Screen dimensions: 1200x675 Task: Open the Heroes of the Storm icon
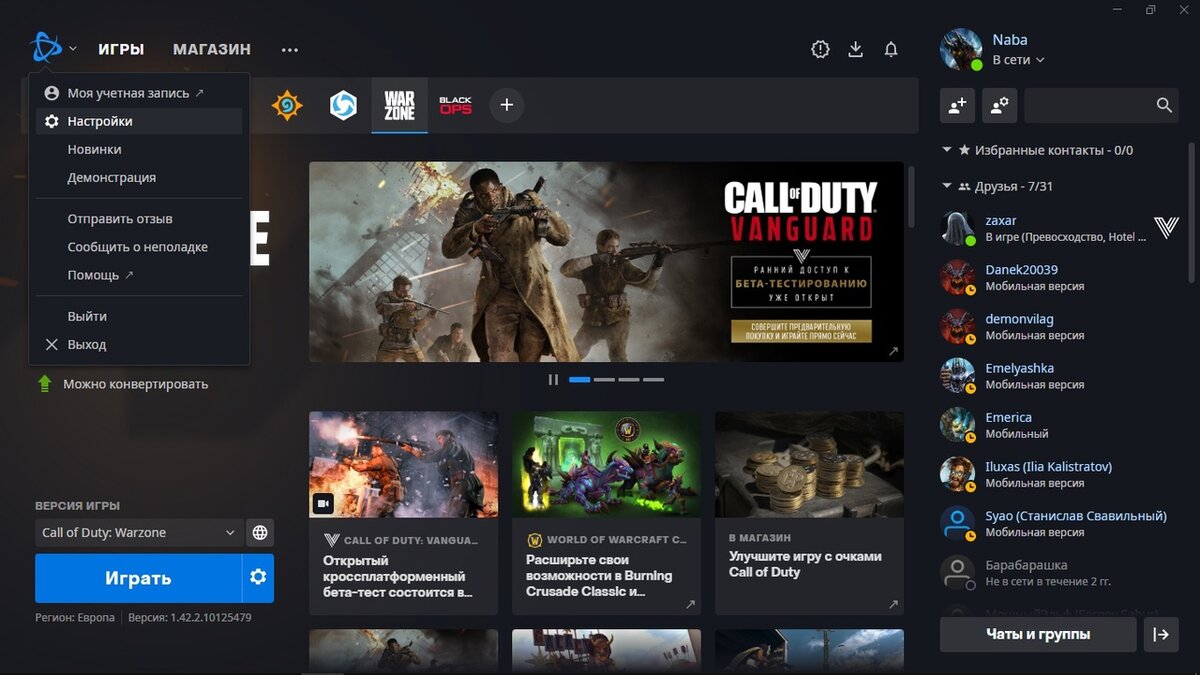point(343,105)
